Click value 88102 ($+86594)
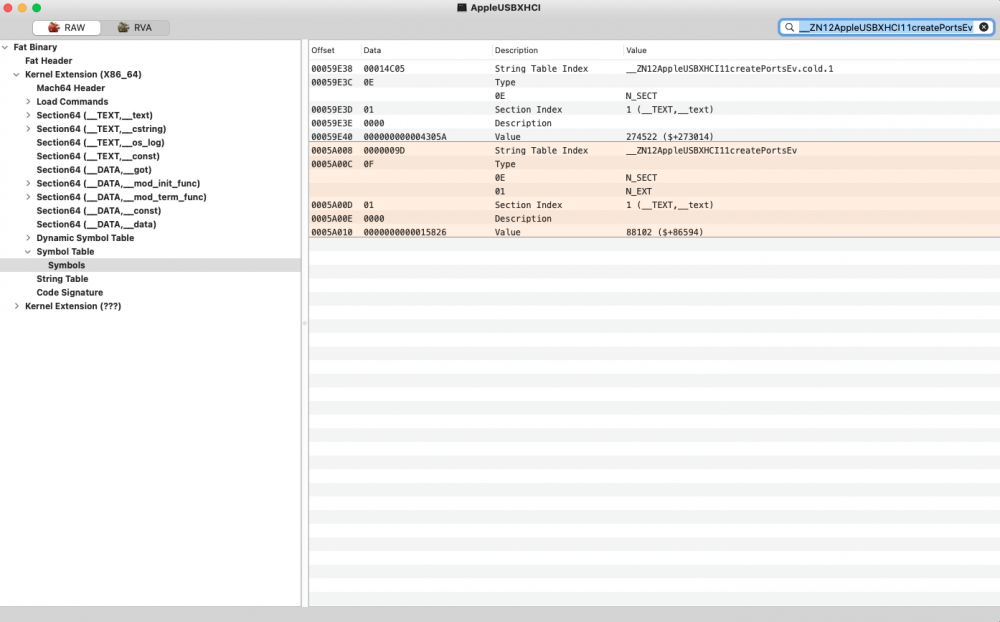The image size is (1000, 622). coord(665,232)
